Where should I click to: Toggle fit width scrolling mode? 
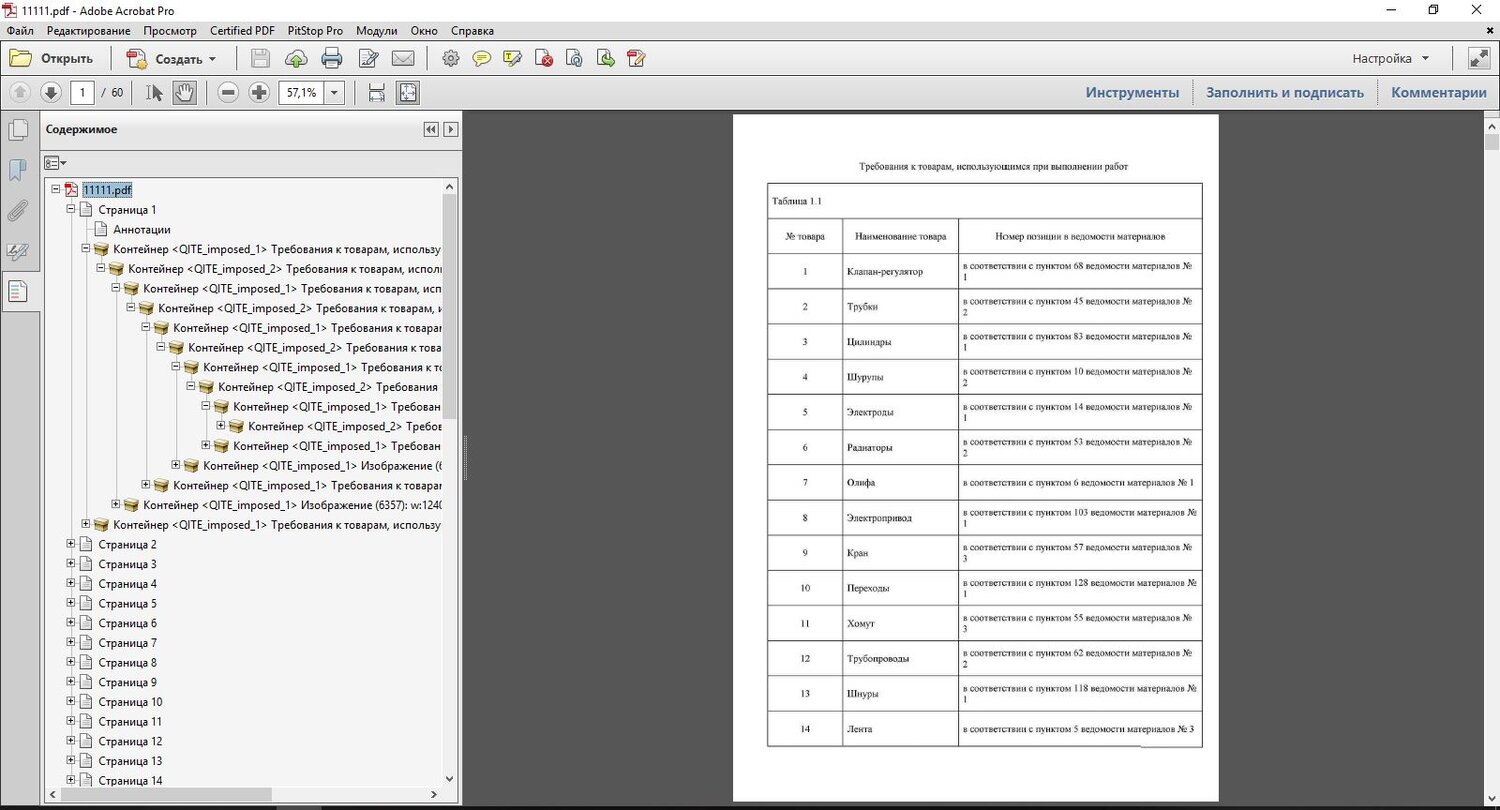[x=377, y=93]
